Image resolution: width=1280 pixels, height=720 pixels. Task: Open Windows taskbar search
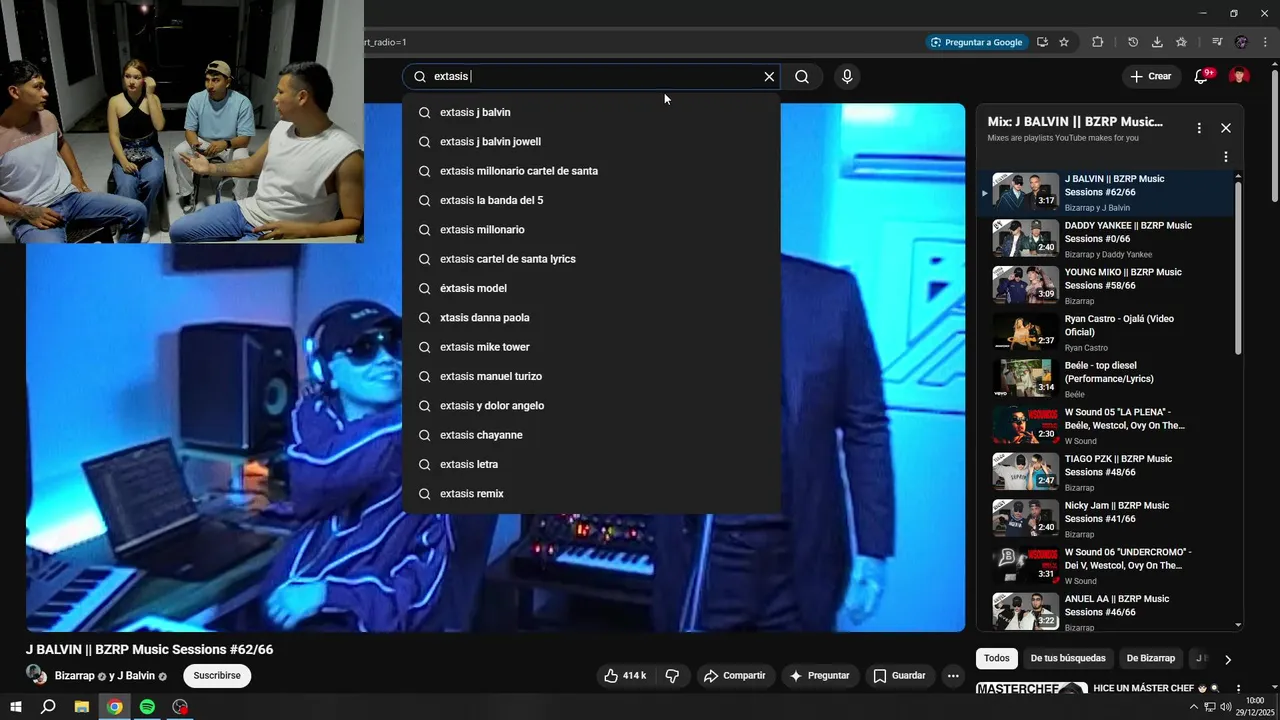(x=48, y=707)
